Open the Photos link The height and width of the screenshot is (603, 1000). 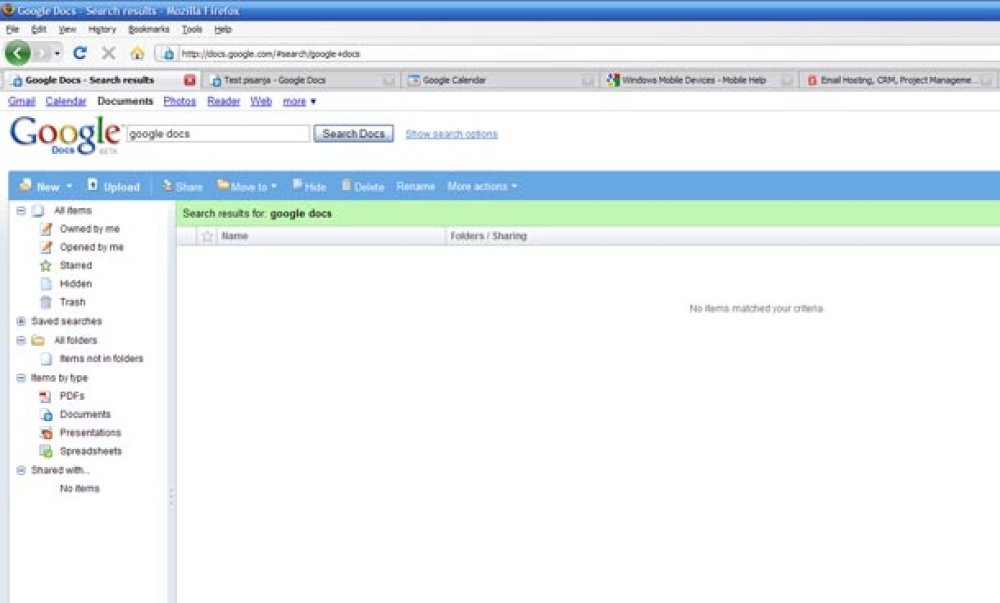click(179, 101)
